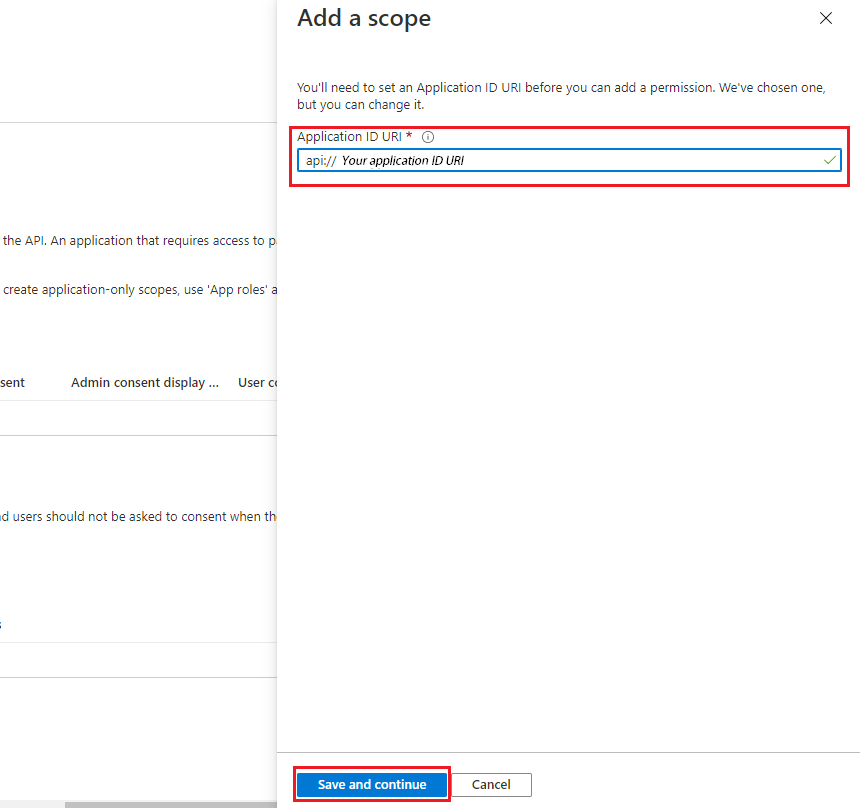Click the text about setting Application ID URI

pos(561,96)
